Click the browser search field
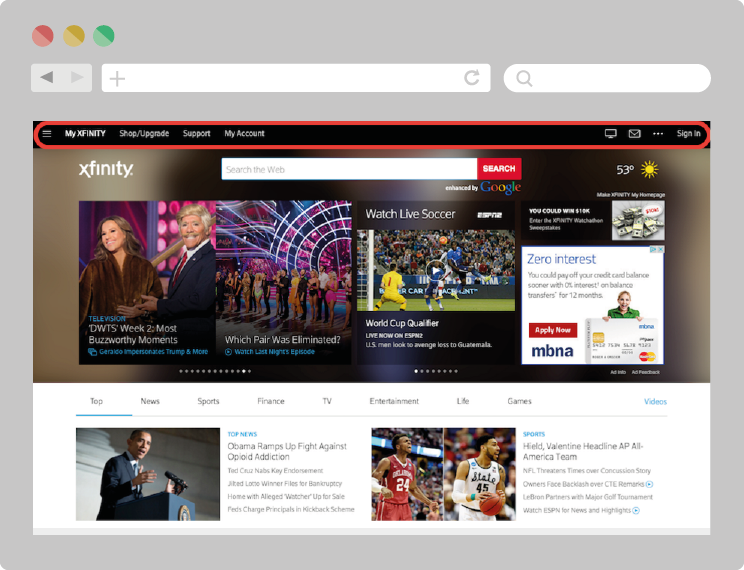Viewport: 744px width, 570px height. [607, 78]
